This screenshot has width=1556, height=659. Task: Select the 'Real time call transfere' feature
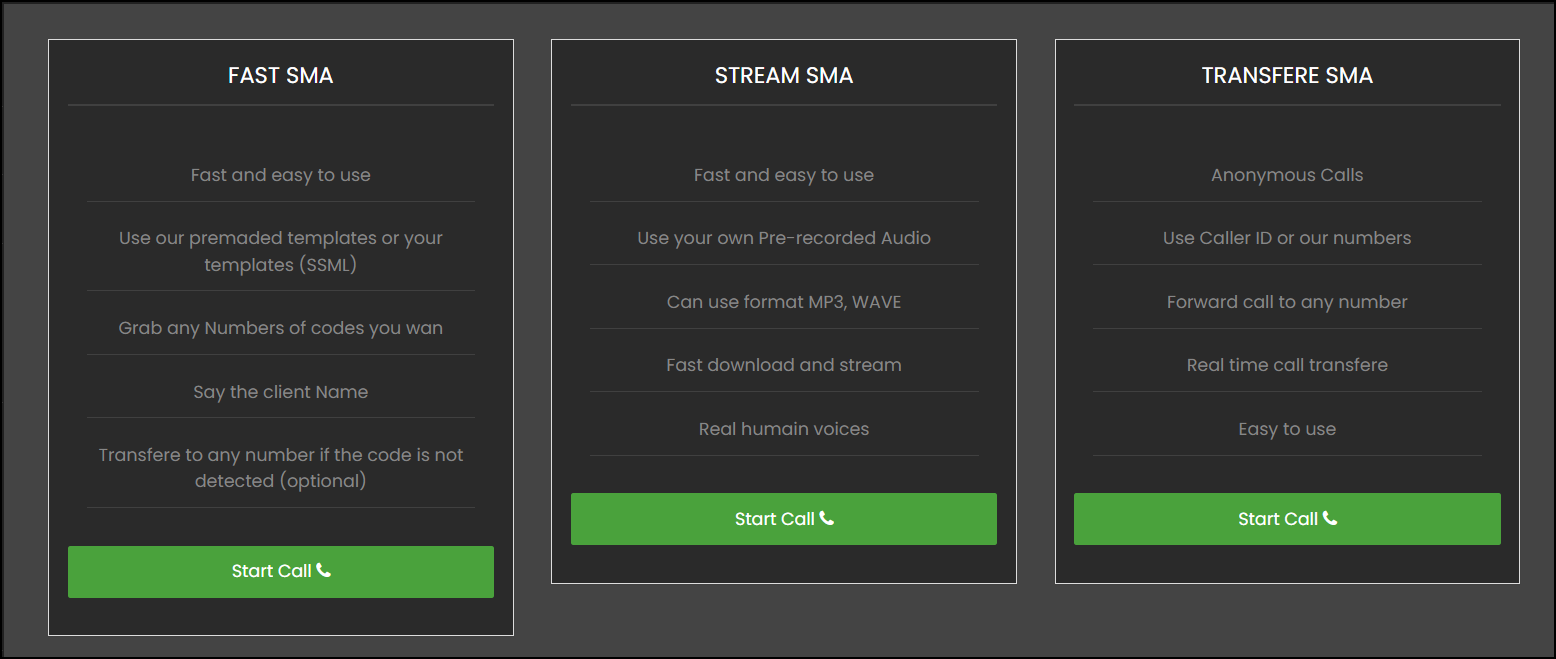1287,365
